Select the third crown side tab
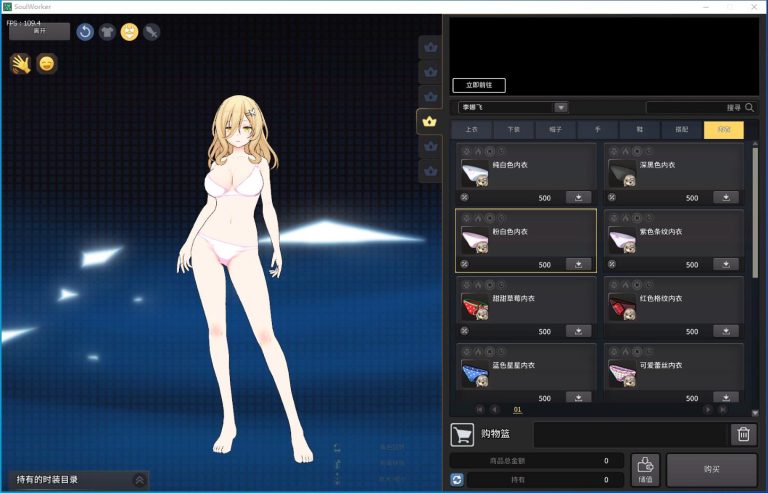The width and height of the screenshot is (768, 493). [431, 96]
